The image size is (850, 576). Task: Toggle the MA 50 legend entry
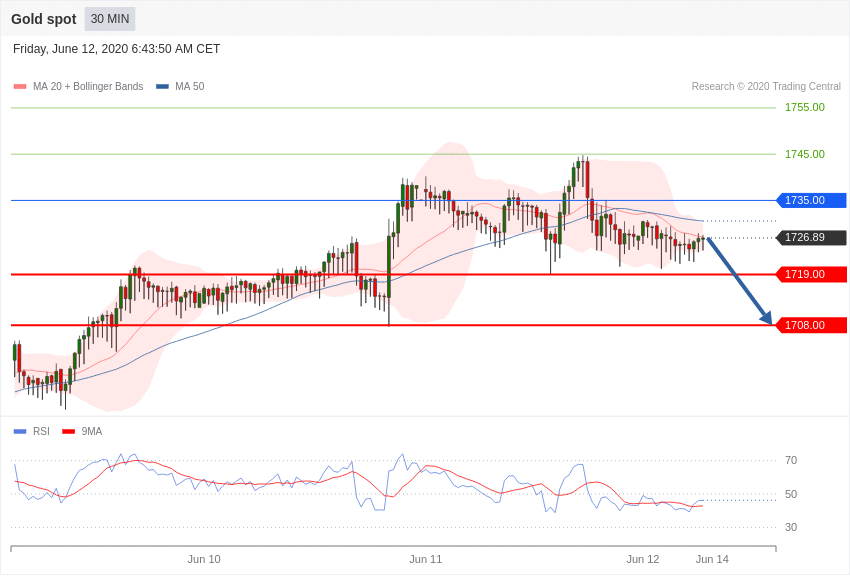tap(180, 86)
